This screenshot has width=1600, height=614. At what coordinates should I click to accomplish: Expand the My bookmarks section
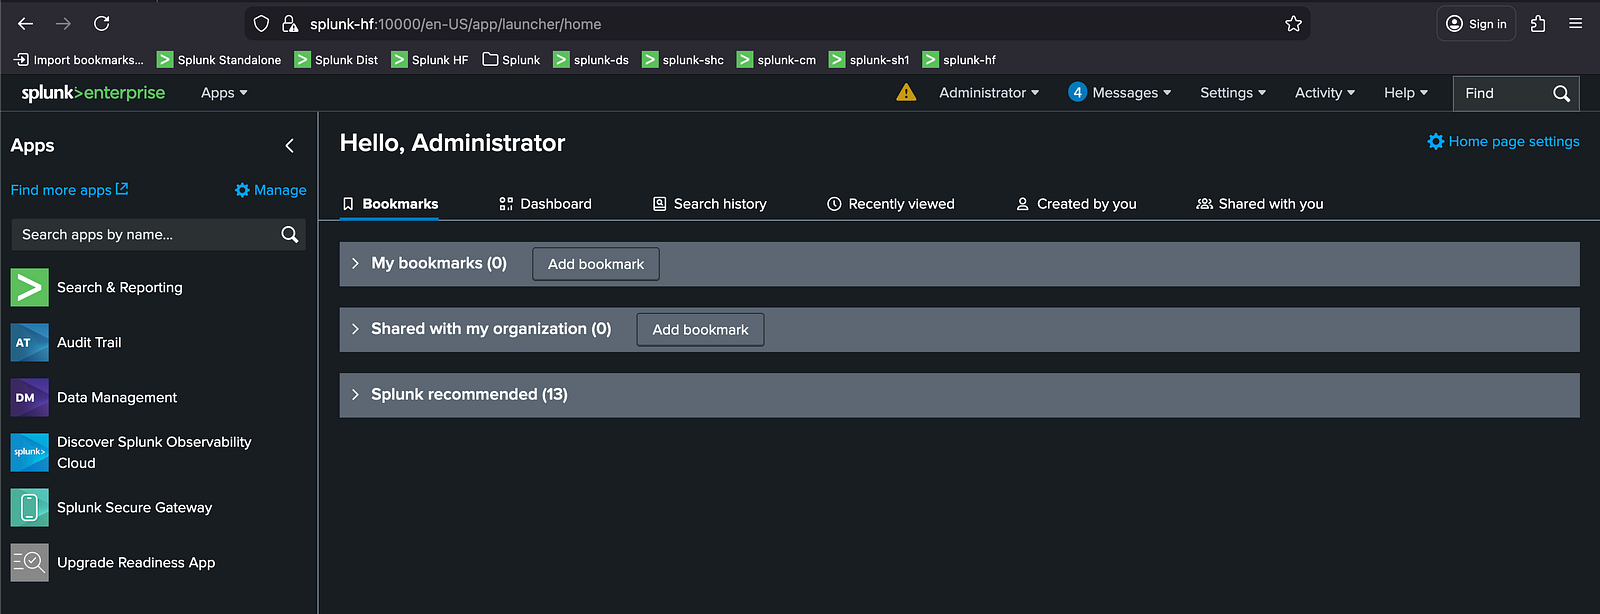coord(355,264)
